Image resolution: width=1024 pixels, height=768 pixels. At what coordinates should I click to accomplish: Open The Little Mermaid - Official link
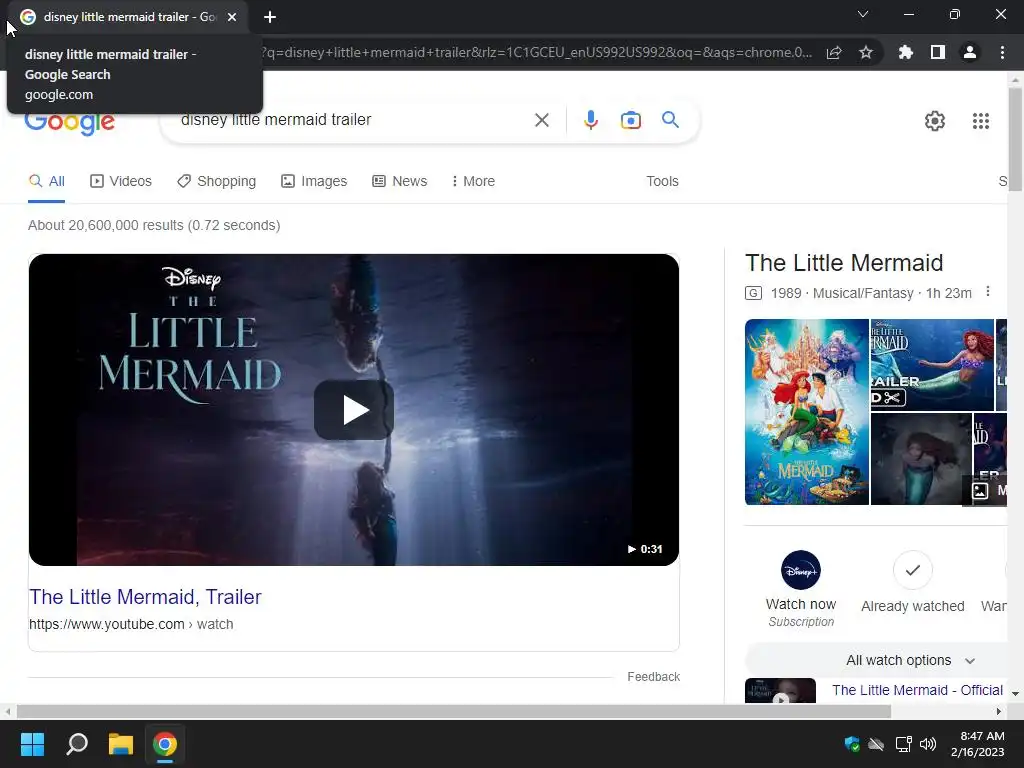point(917,690)
